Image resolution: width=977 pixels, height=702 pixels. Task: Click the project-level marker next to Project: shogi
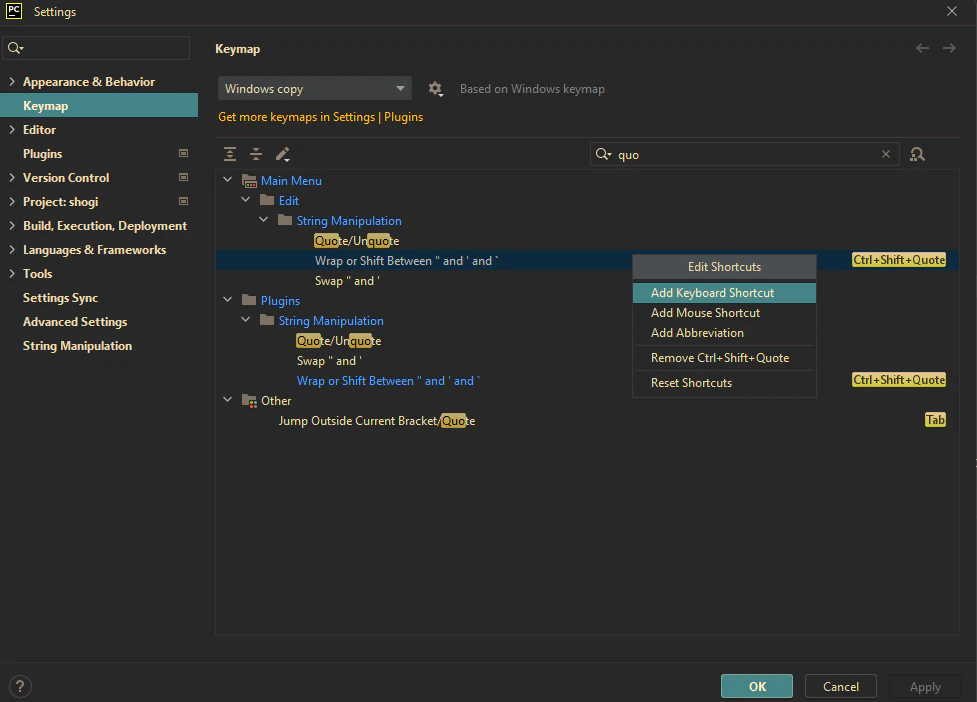click(x=183, y=201)
